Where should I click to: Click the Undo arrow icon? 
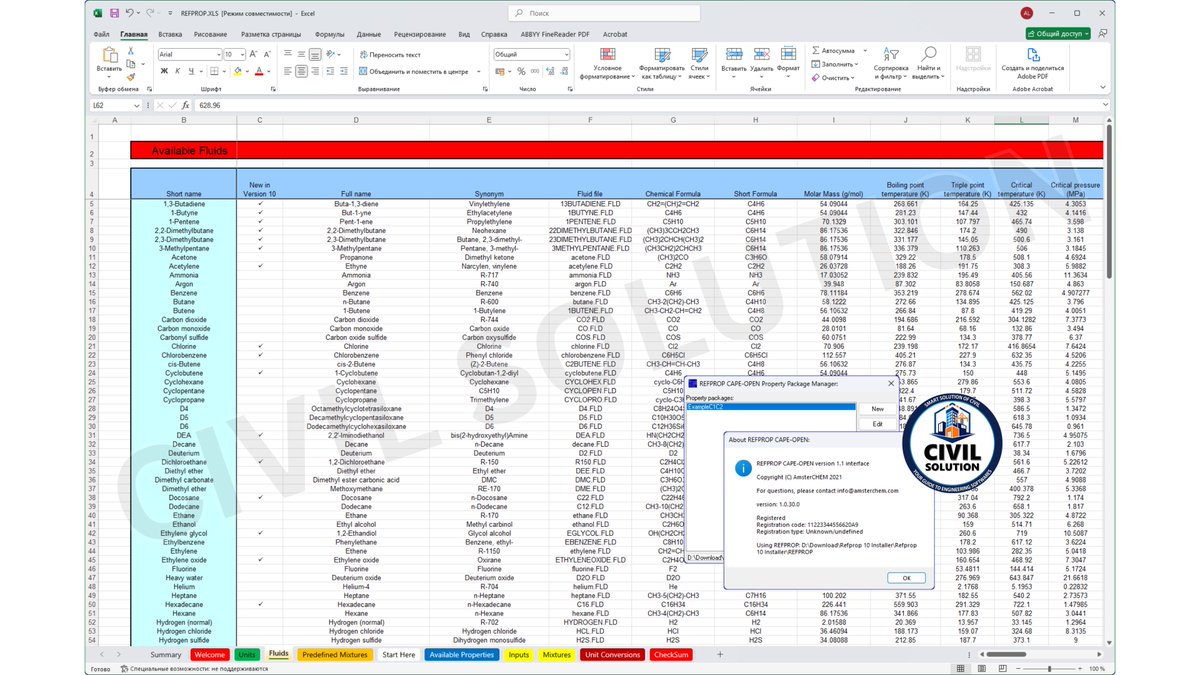(132, 13)
